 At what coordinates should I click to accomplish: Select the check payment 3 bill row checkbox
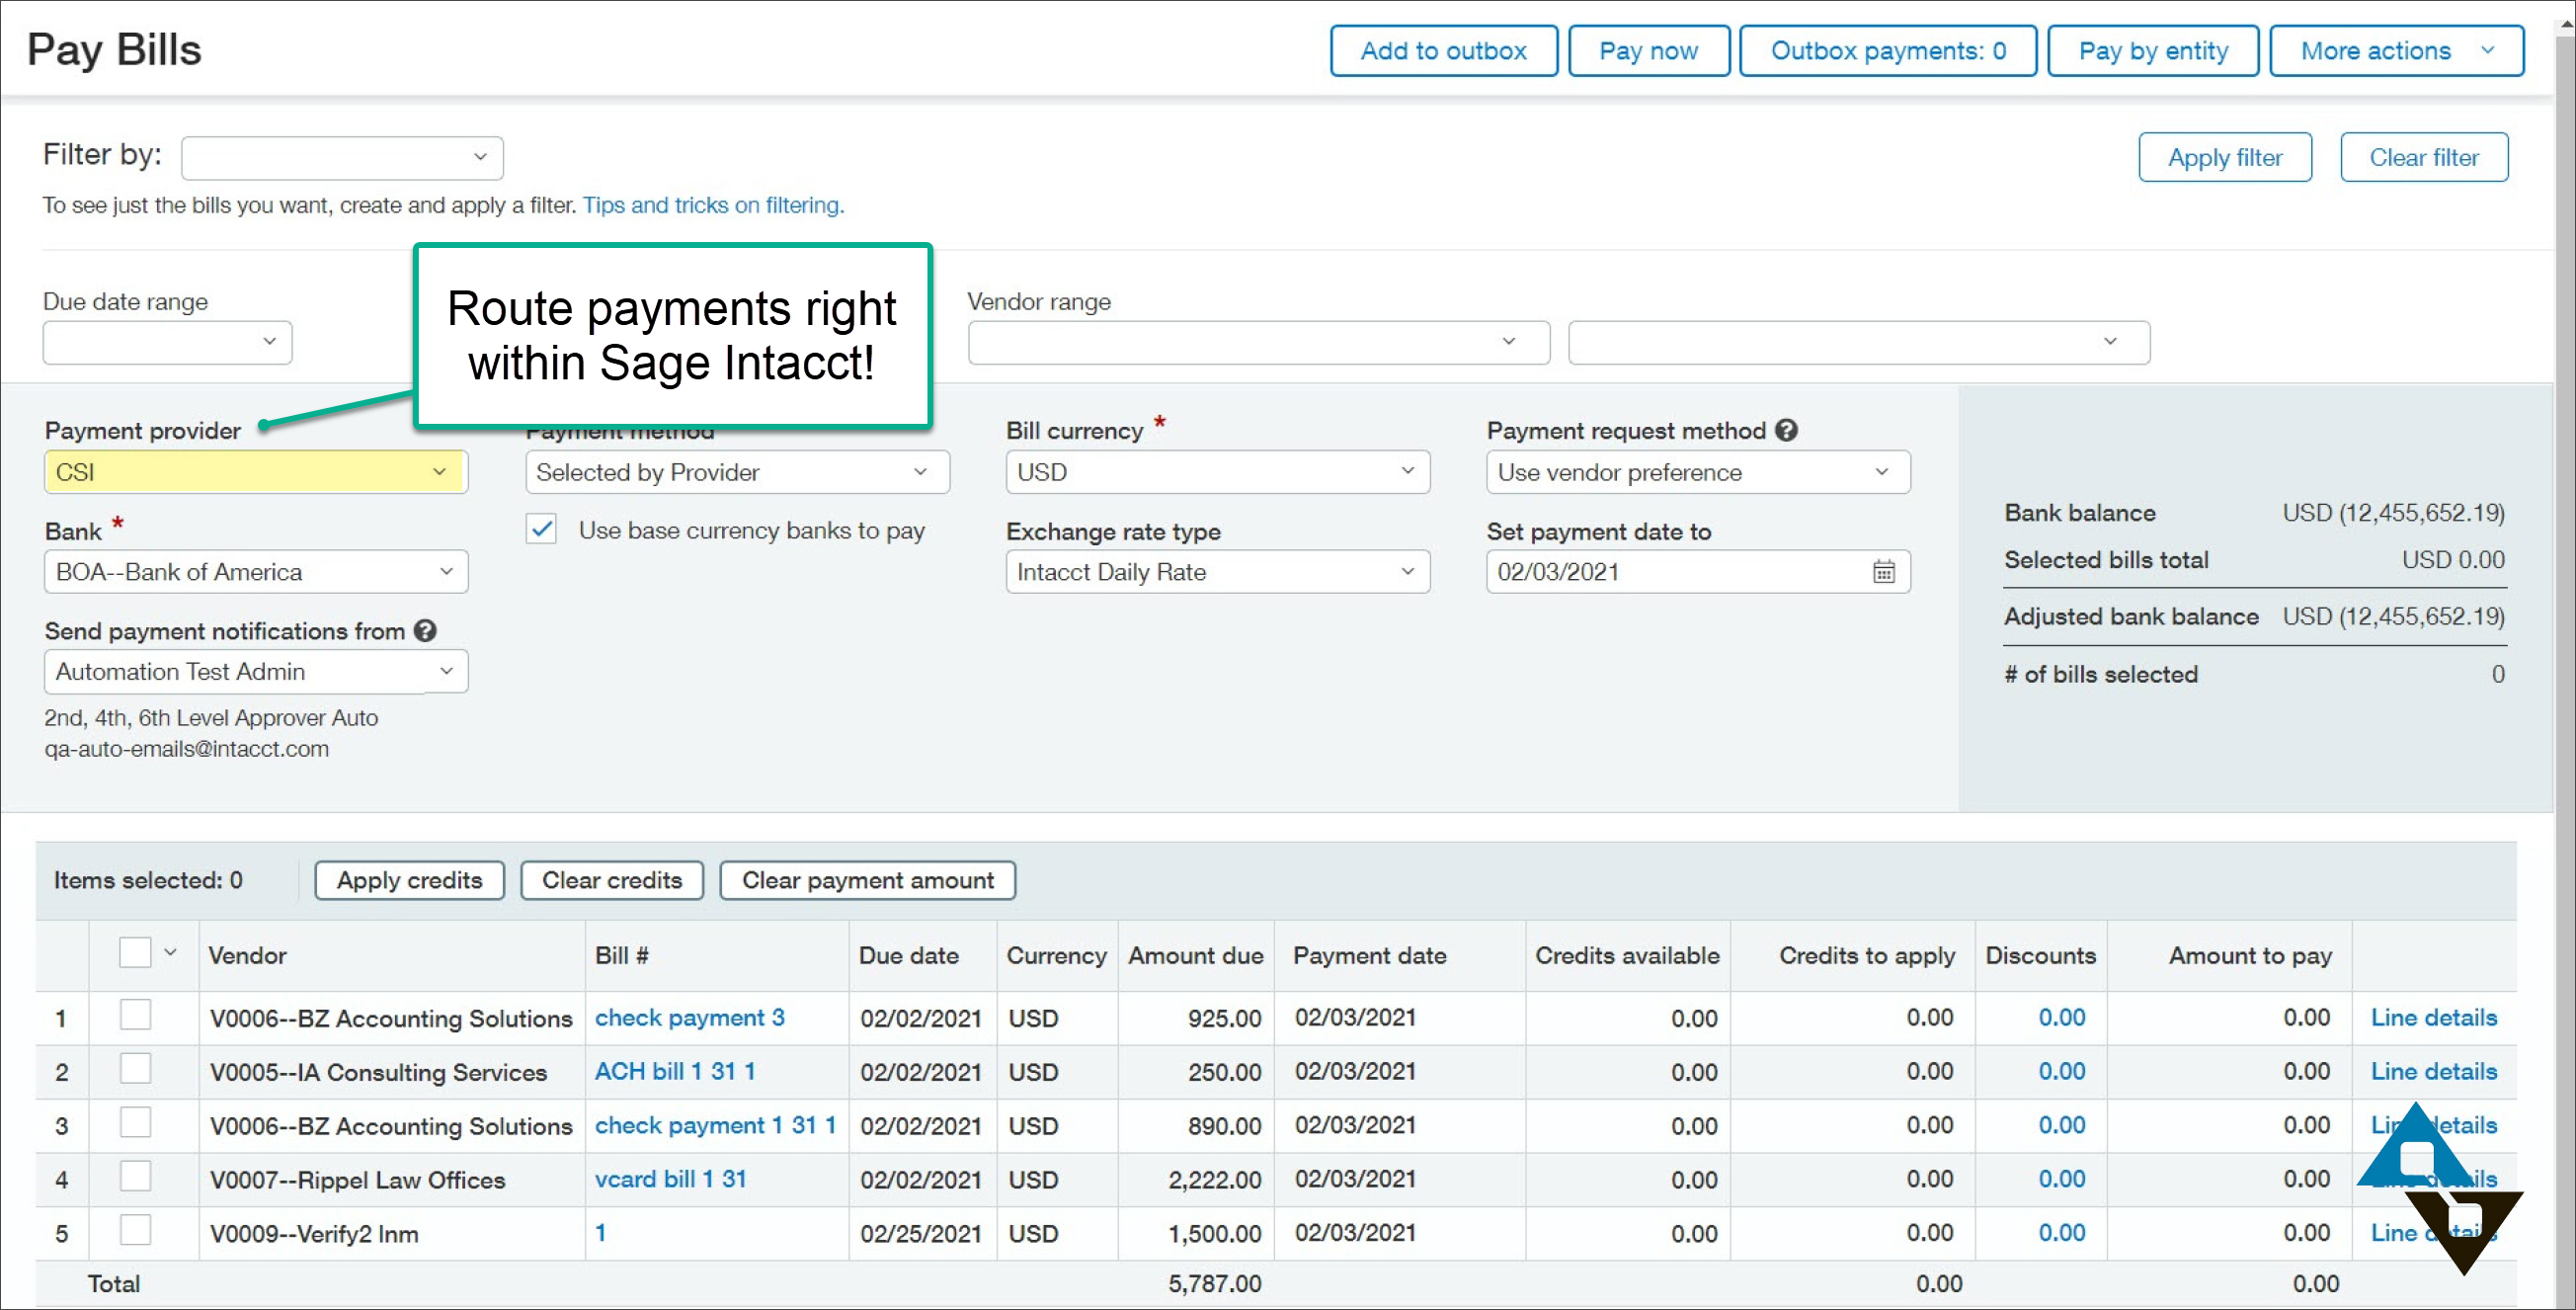point(135,1016)
